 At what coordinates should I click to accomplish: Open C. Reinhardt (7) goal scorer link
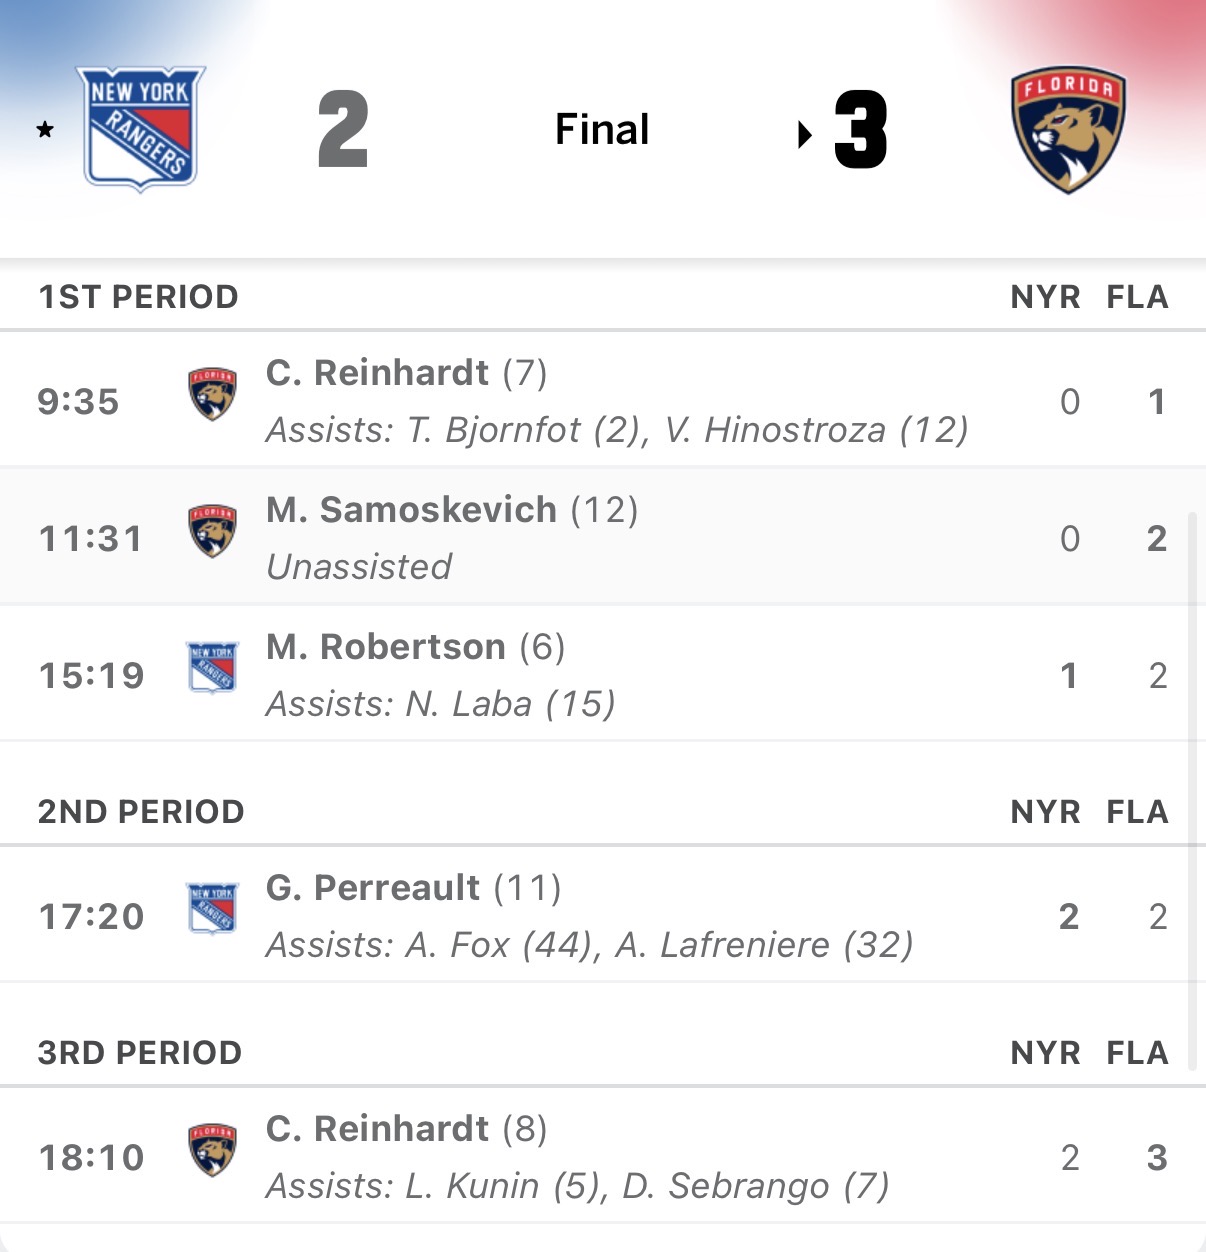coord(377,373)
